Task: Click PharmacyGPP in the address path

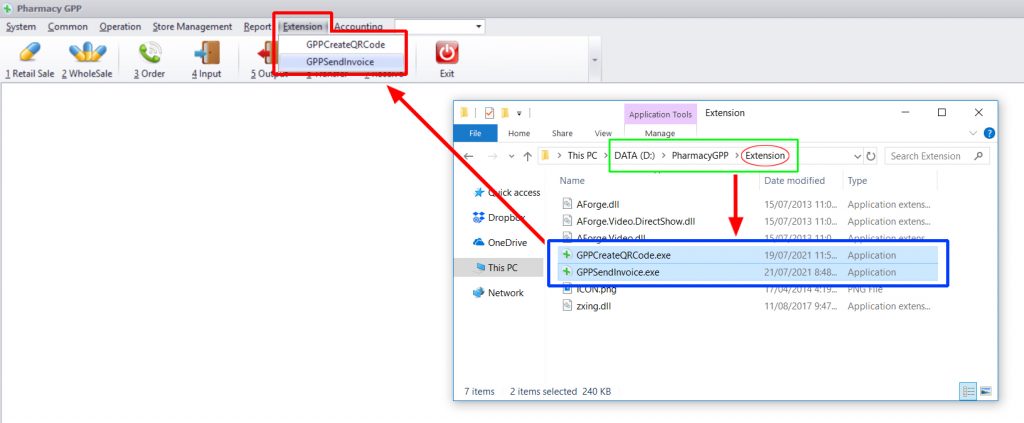Action: [700, 156]
